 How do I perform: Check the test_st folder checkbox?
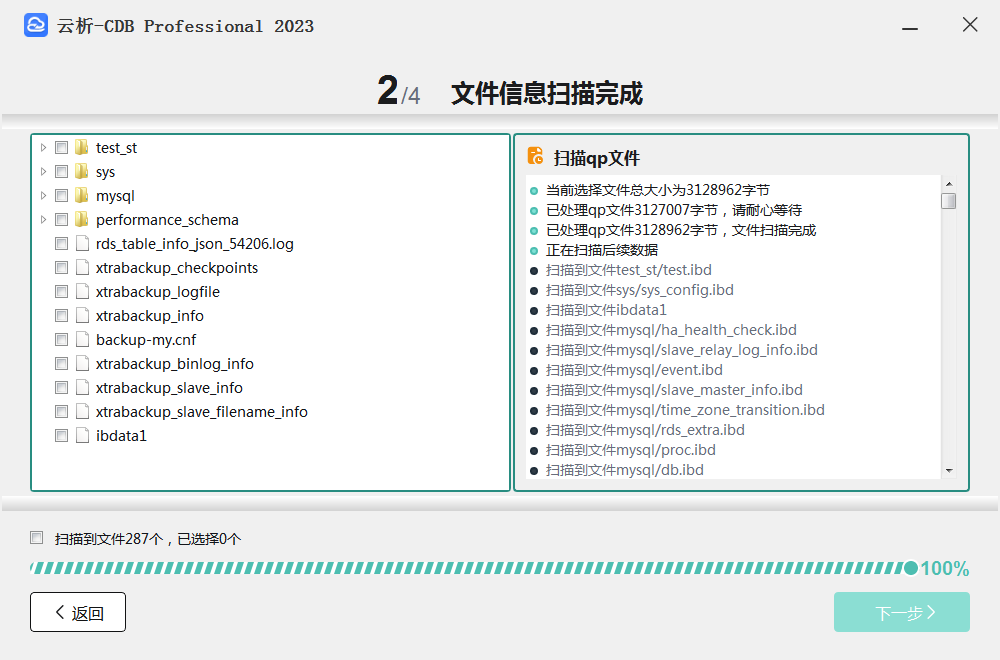61,148
